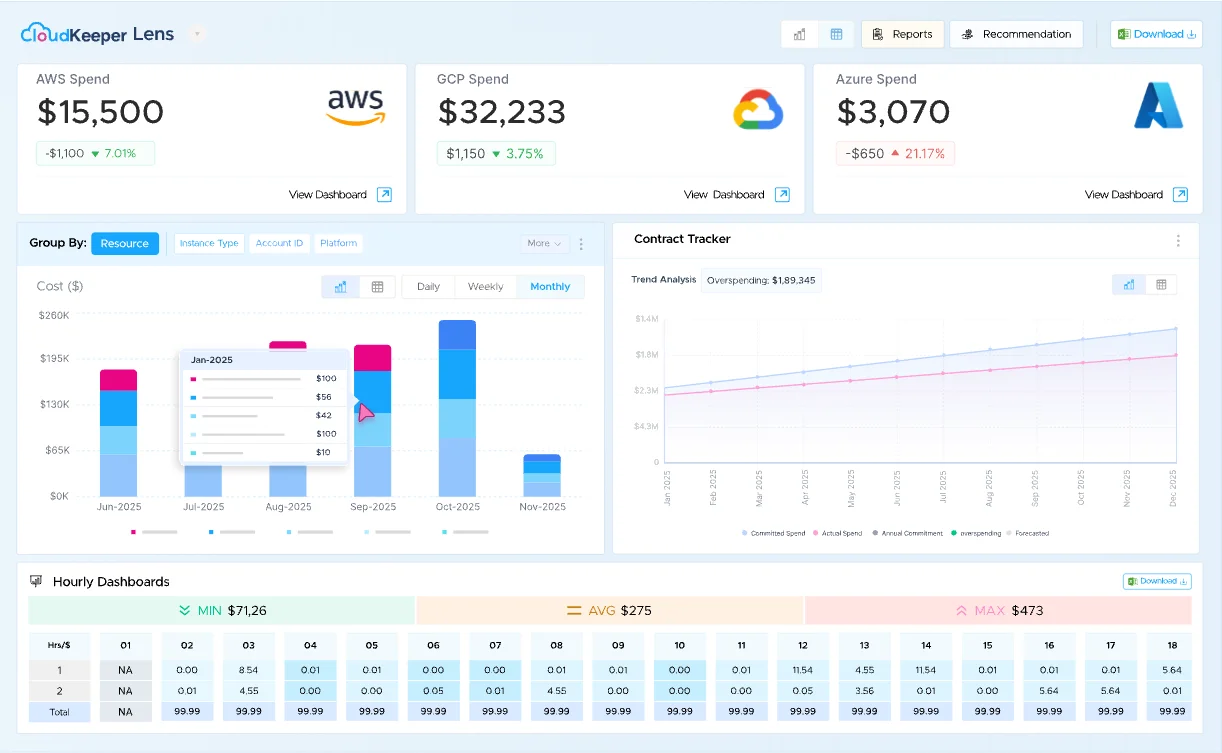This screenshot has width=1222, height=753.
Task: Open GCP View Dashboard arrow icon
Action: (782, 195)
